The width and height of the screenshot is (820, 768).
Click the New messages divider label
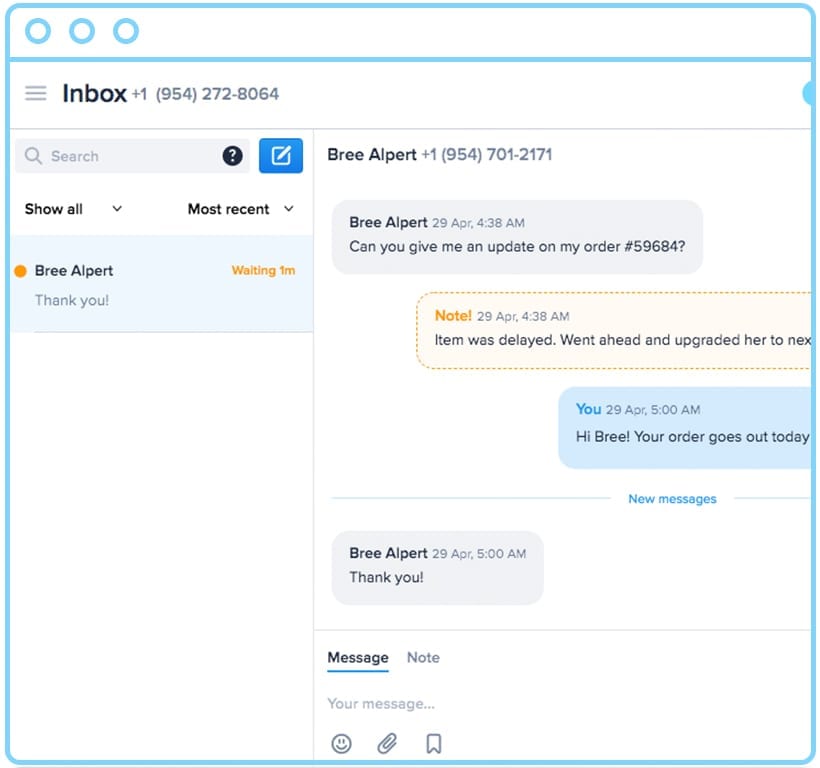672,499
